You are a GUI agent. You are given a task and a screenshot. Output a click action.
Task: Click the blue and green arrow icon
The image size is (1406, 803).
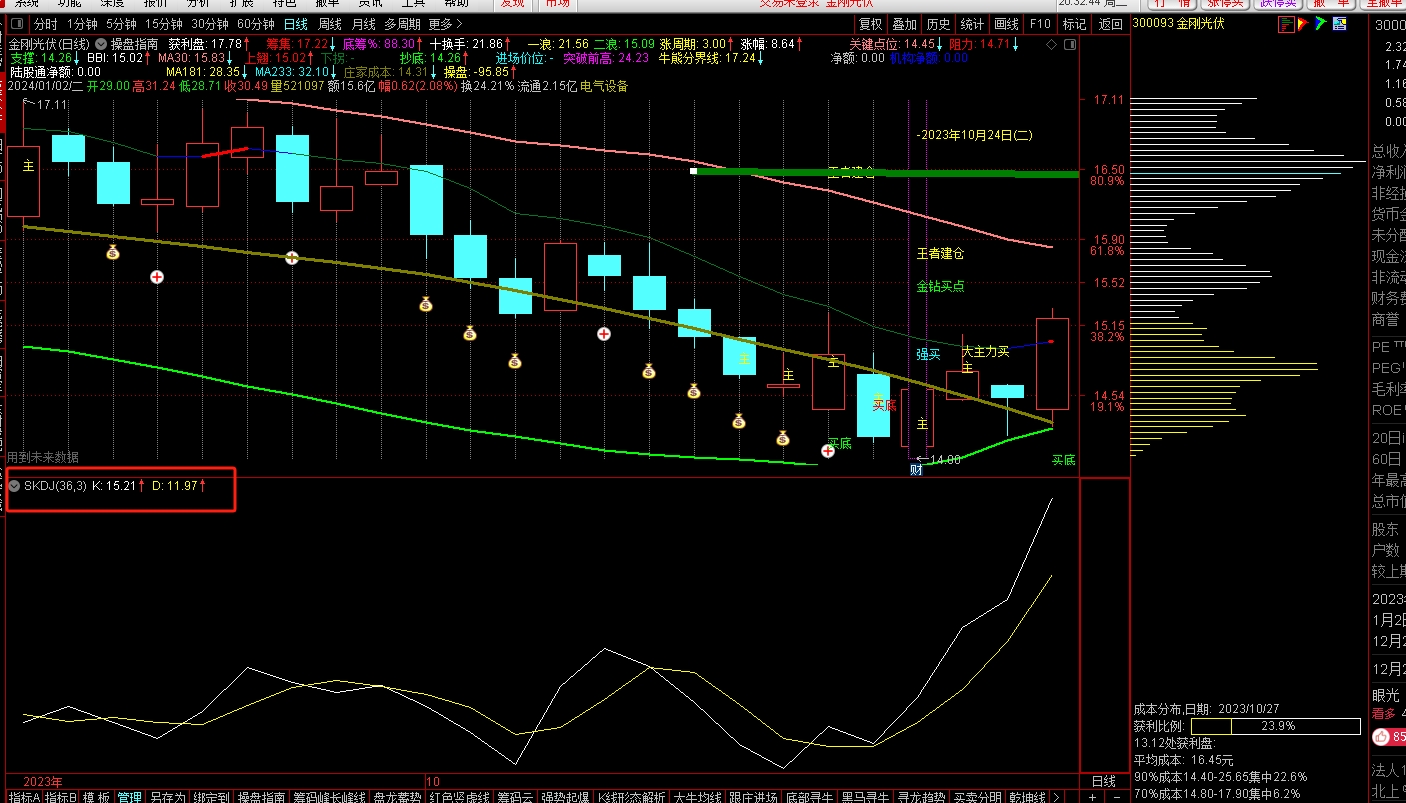pos(1321,24)
